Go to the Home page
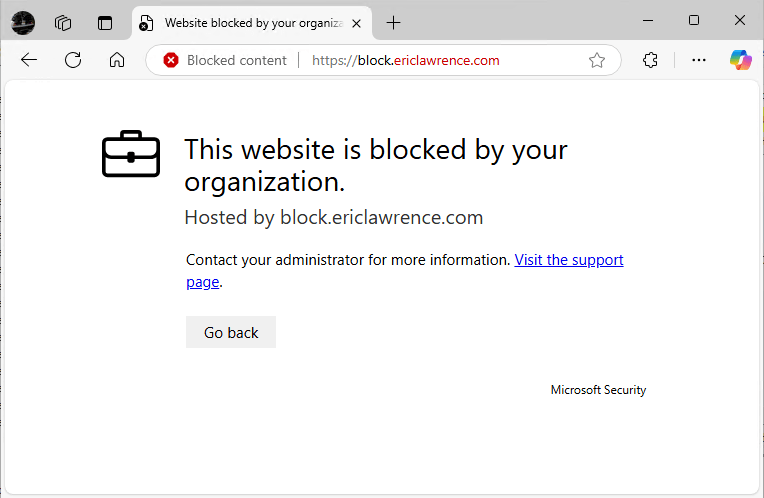 click(x=117, y=60)
